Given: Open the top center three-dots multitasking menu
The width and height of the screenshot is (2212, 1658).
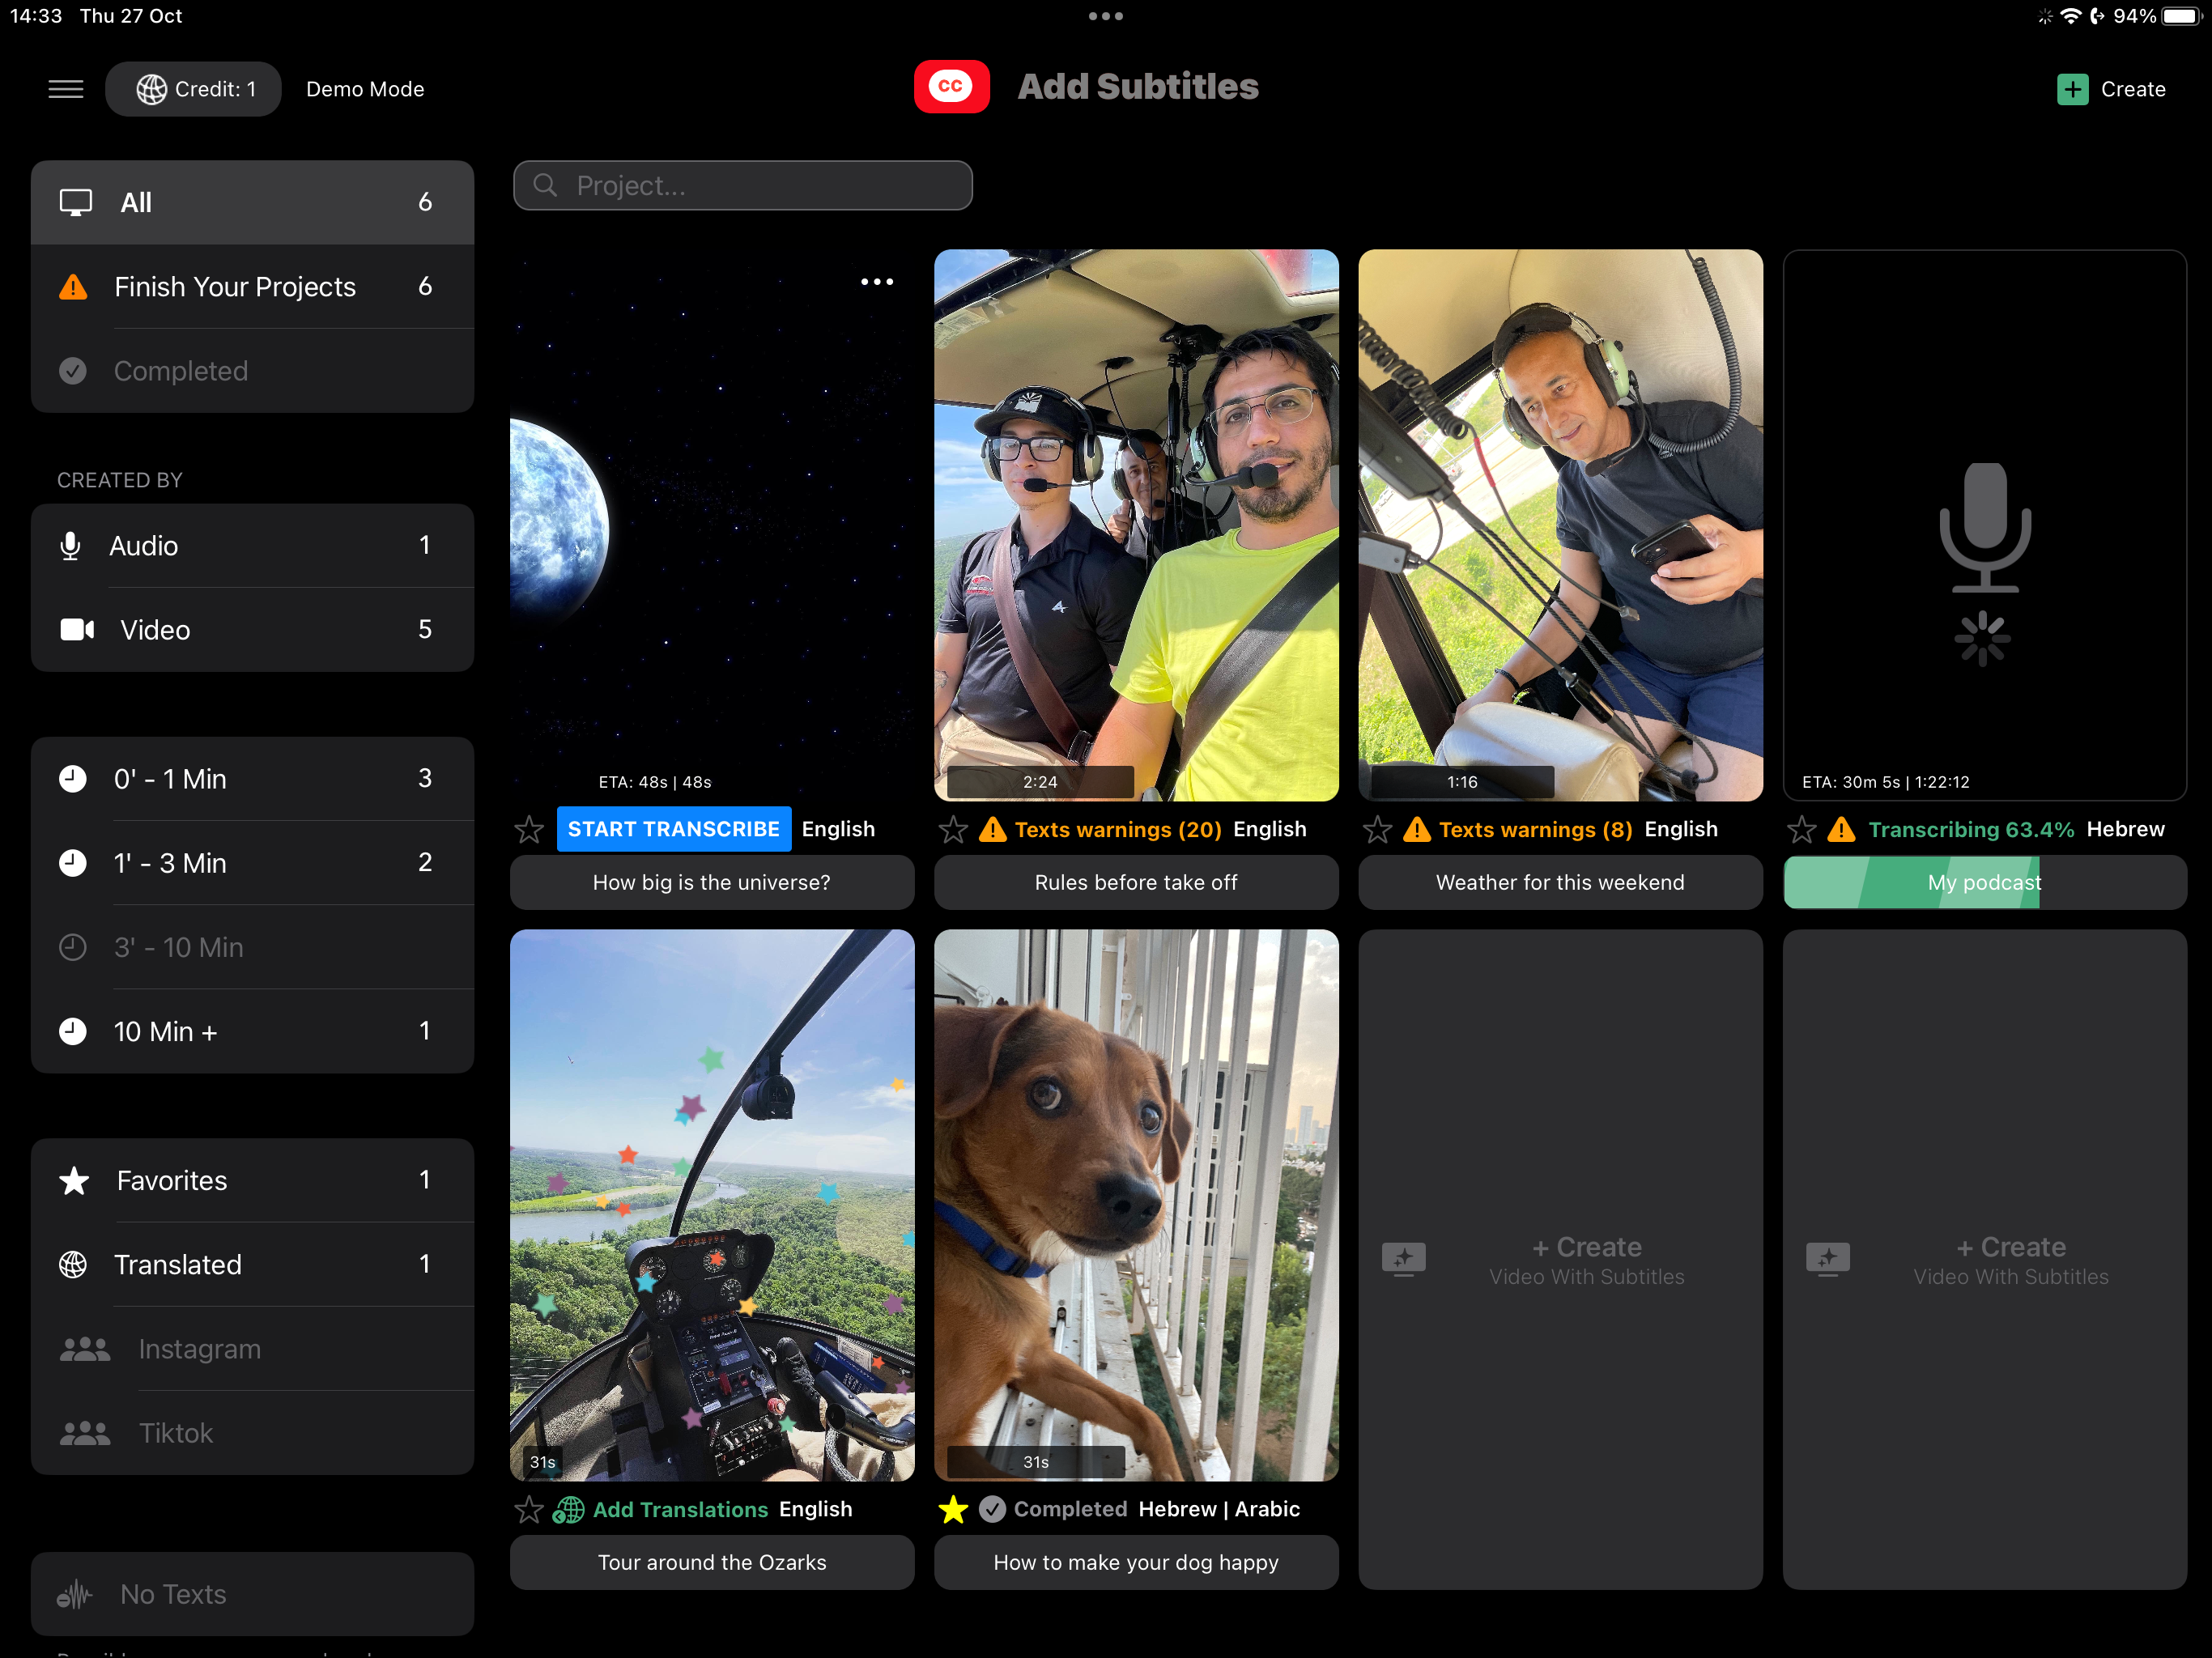Looking at the screenshot, I should coord(1105,16).
